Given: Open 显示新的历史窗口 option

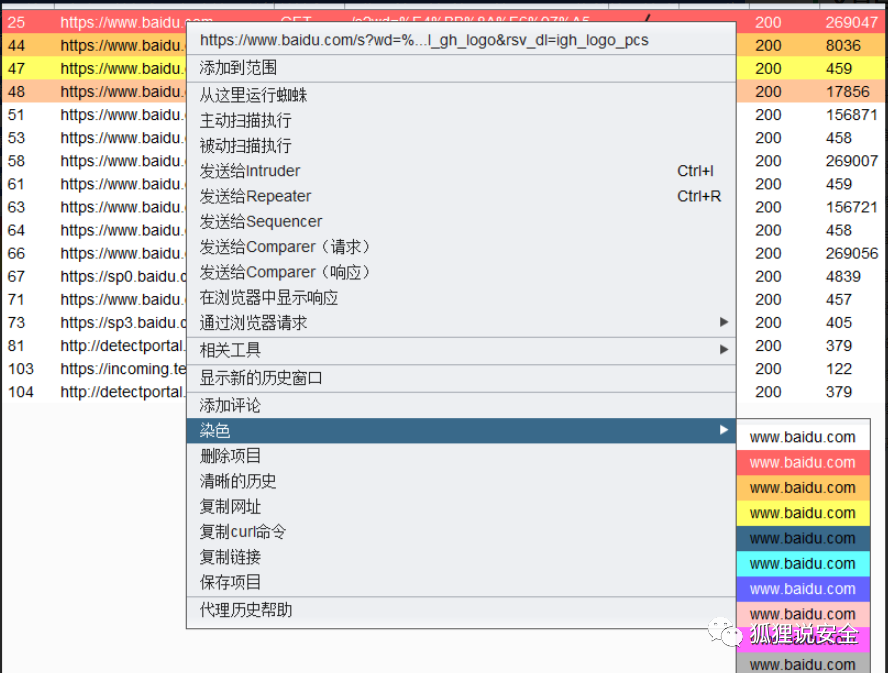Looking at the screenshot, I should [461, 378].
